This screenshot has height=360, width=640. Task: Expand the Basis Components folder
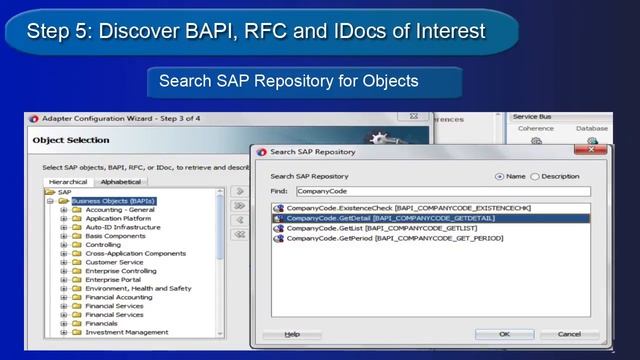[x=64, y=236]
